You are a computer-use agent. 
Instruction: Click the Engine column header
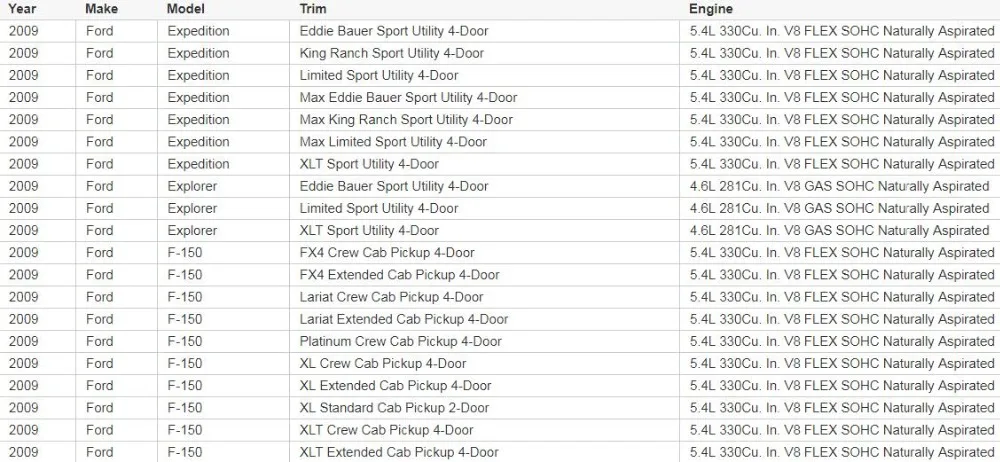click(x=710, y=9)
